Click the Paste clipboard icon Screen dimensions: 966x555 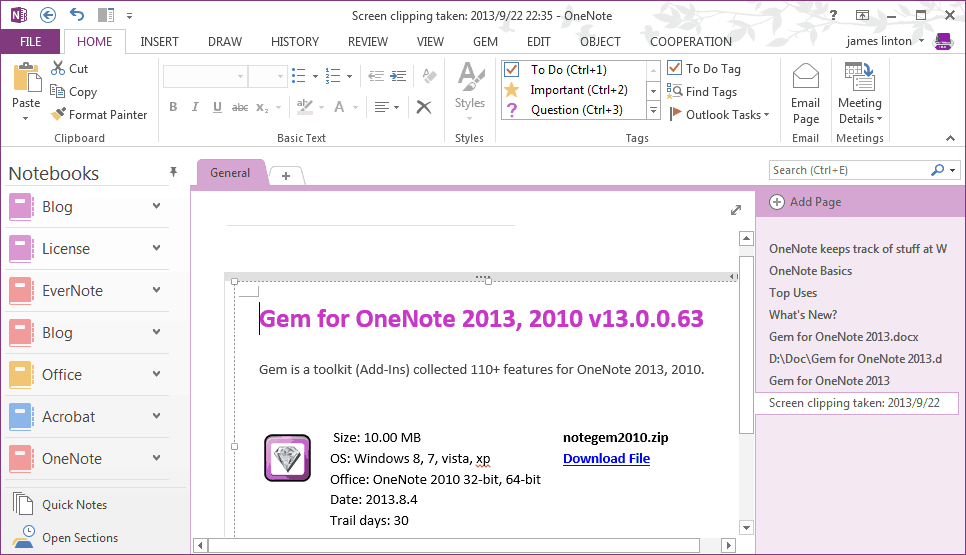tap(26, 78)
